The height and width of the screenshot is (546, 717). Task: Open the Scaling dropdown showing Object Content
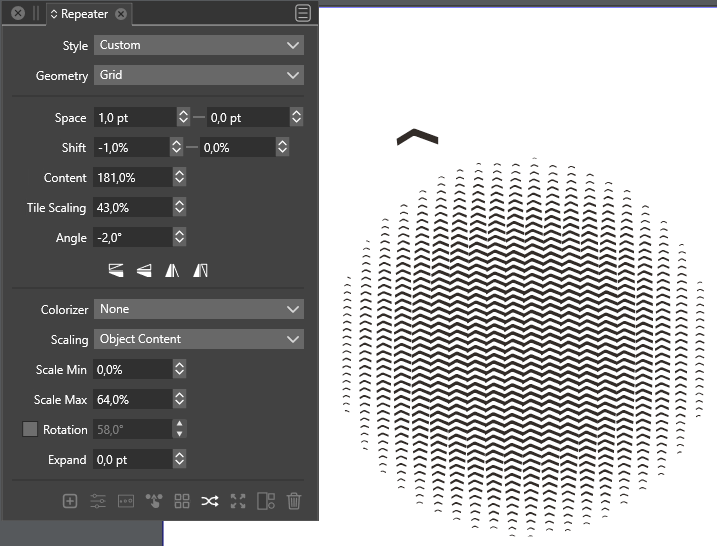click(x=198, y=339)
